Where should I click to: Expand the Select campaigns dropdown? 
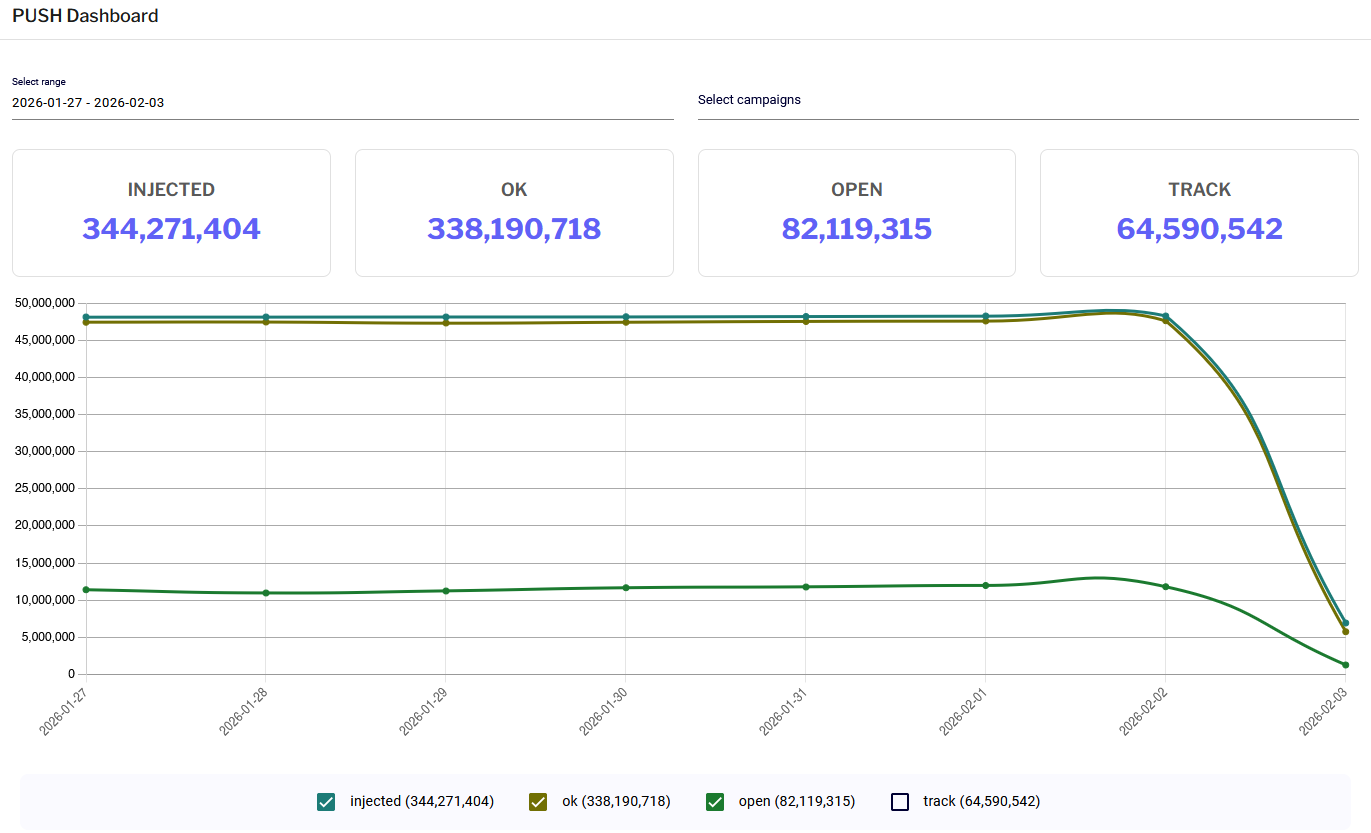[1028, 100]
